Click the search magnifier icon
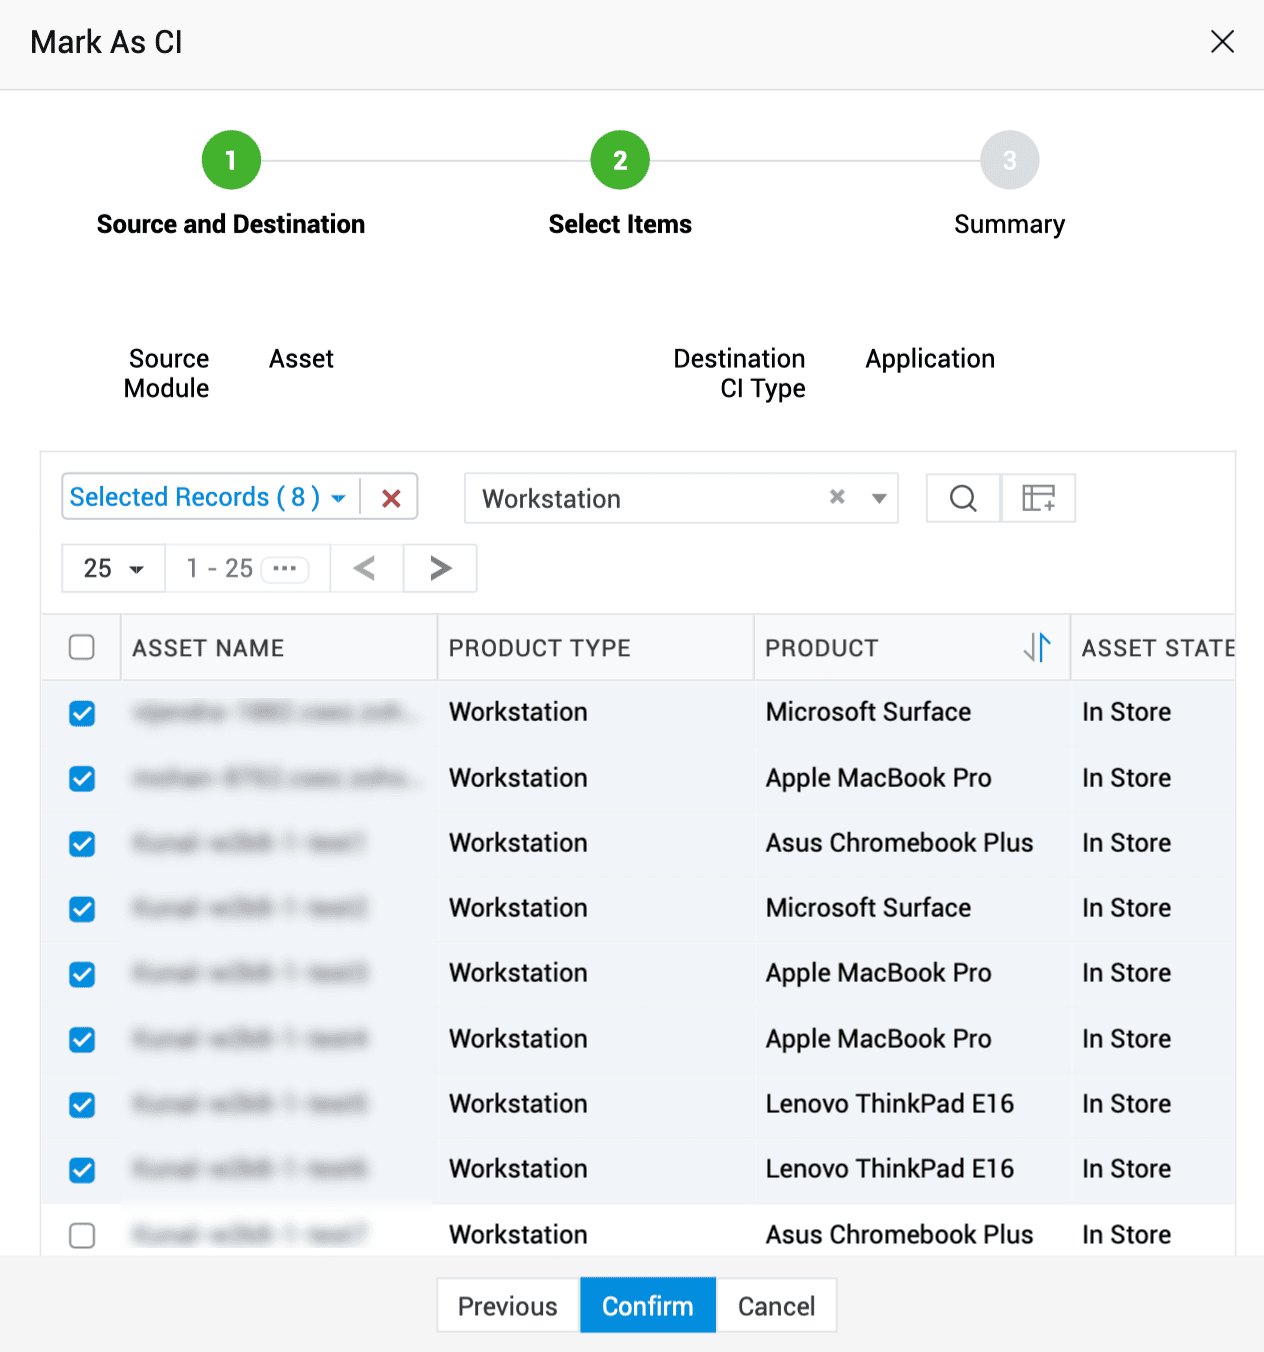This screenshot has height=1352, width=1264. click(x=963, y=498)
